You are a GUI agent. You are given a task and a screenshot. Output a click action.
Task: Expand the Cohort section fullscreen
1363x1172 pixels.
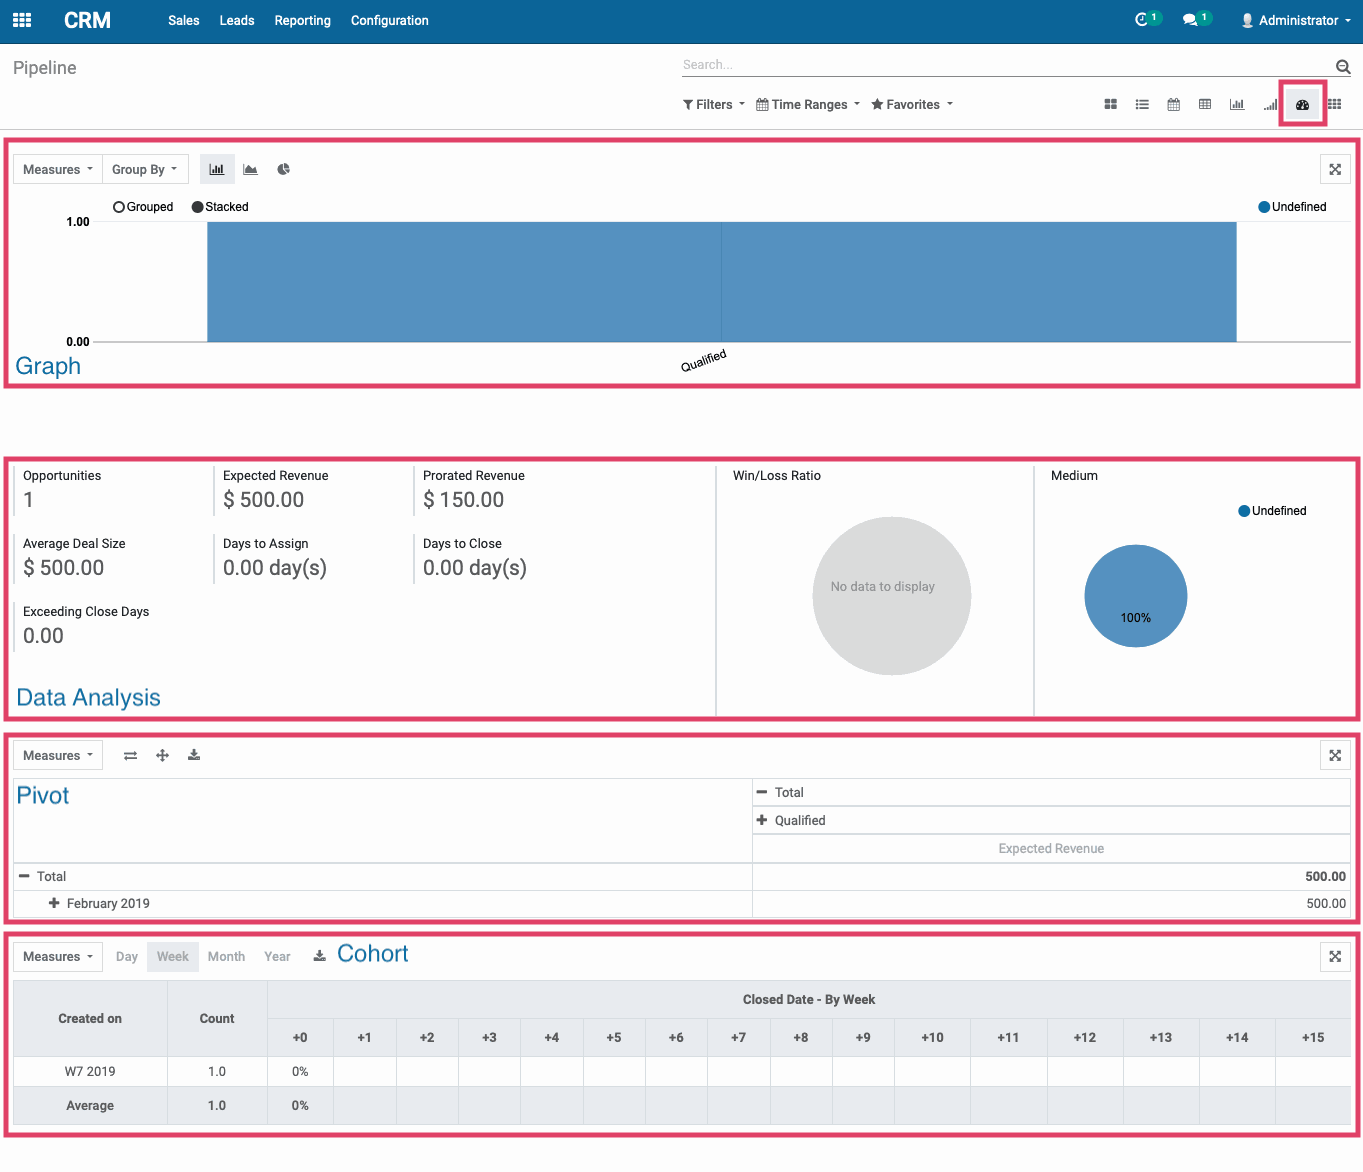pyautogui.click(x=1335, y=956)
